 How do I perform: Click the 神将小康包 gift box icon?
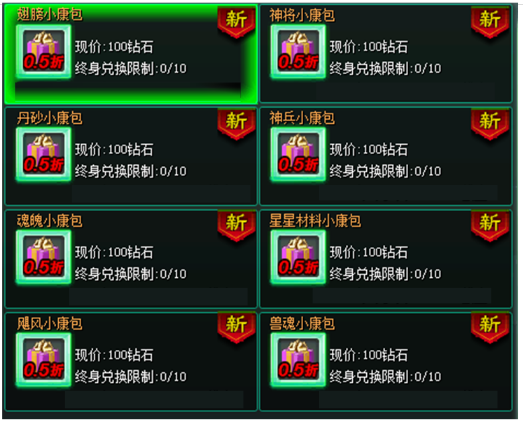click(x=298, y=51)
